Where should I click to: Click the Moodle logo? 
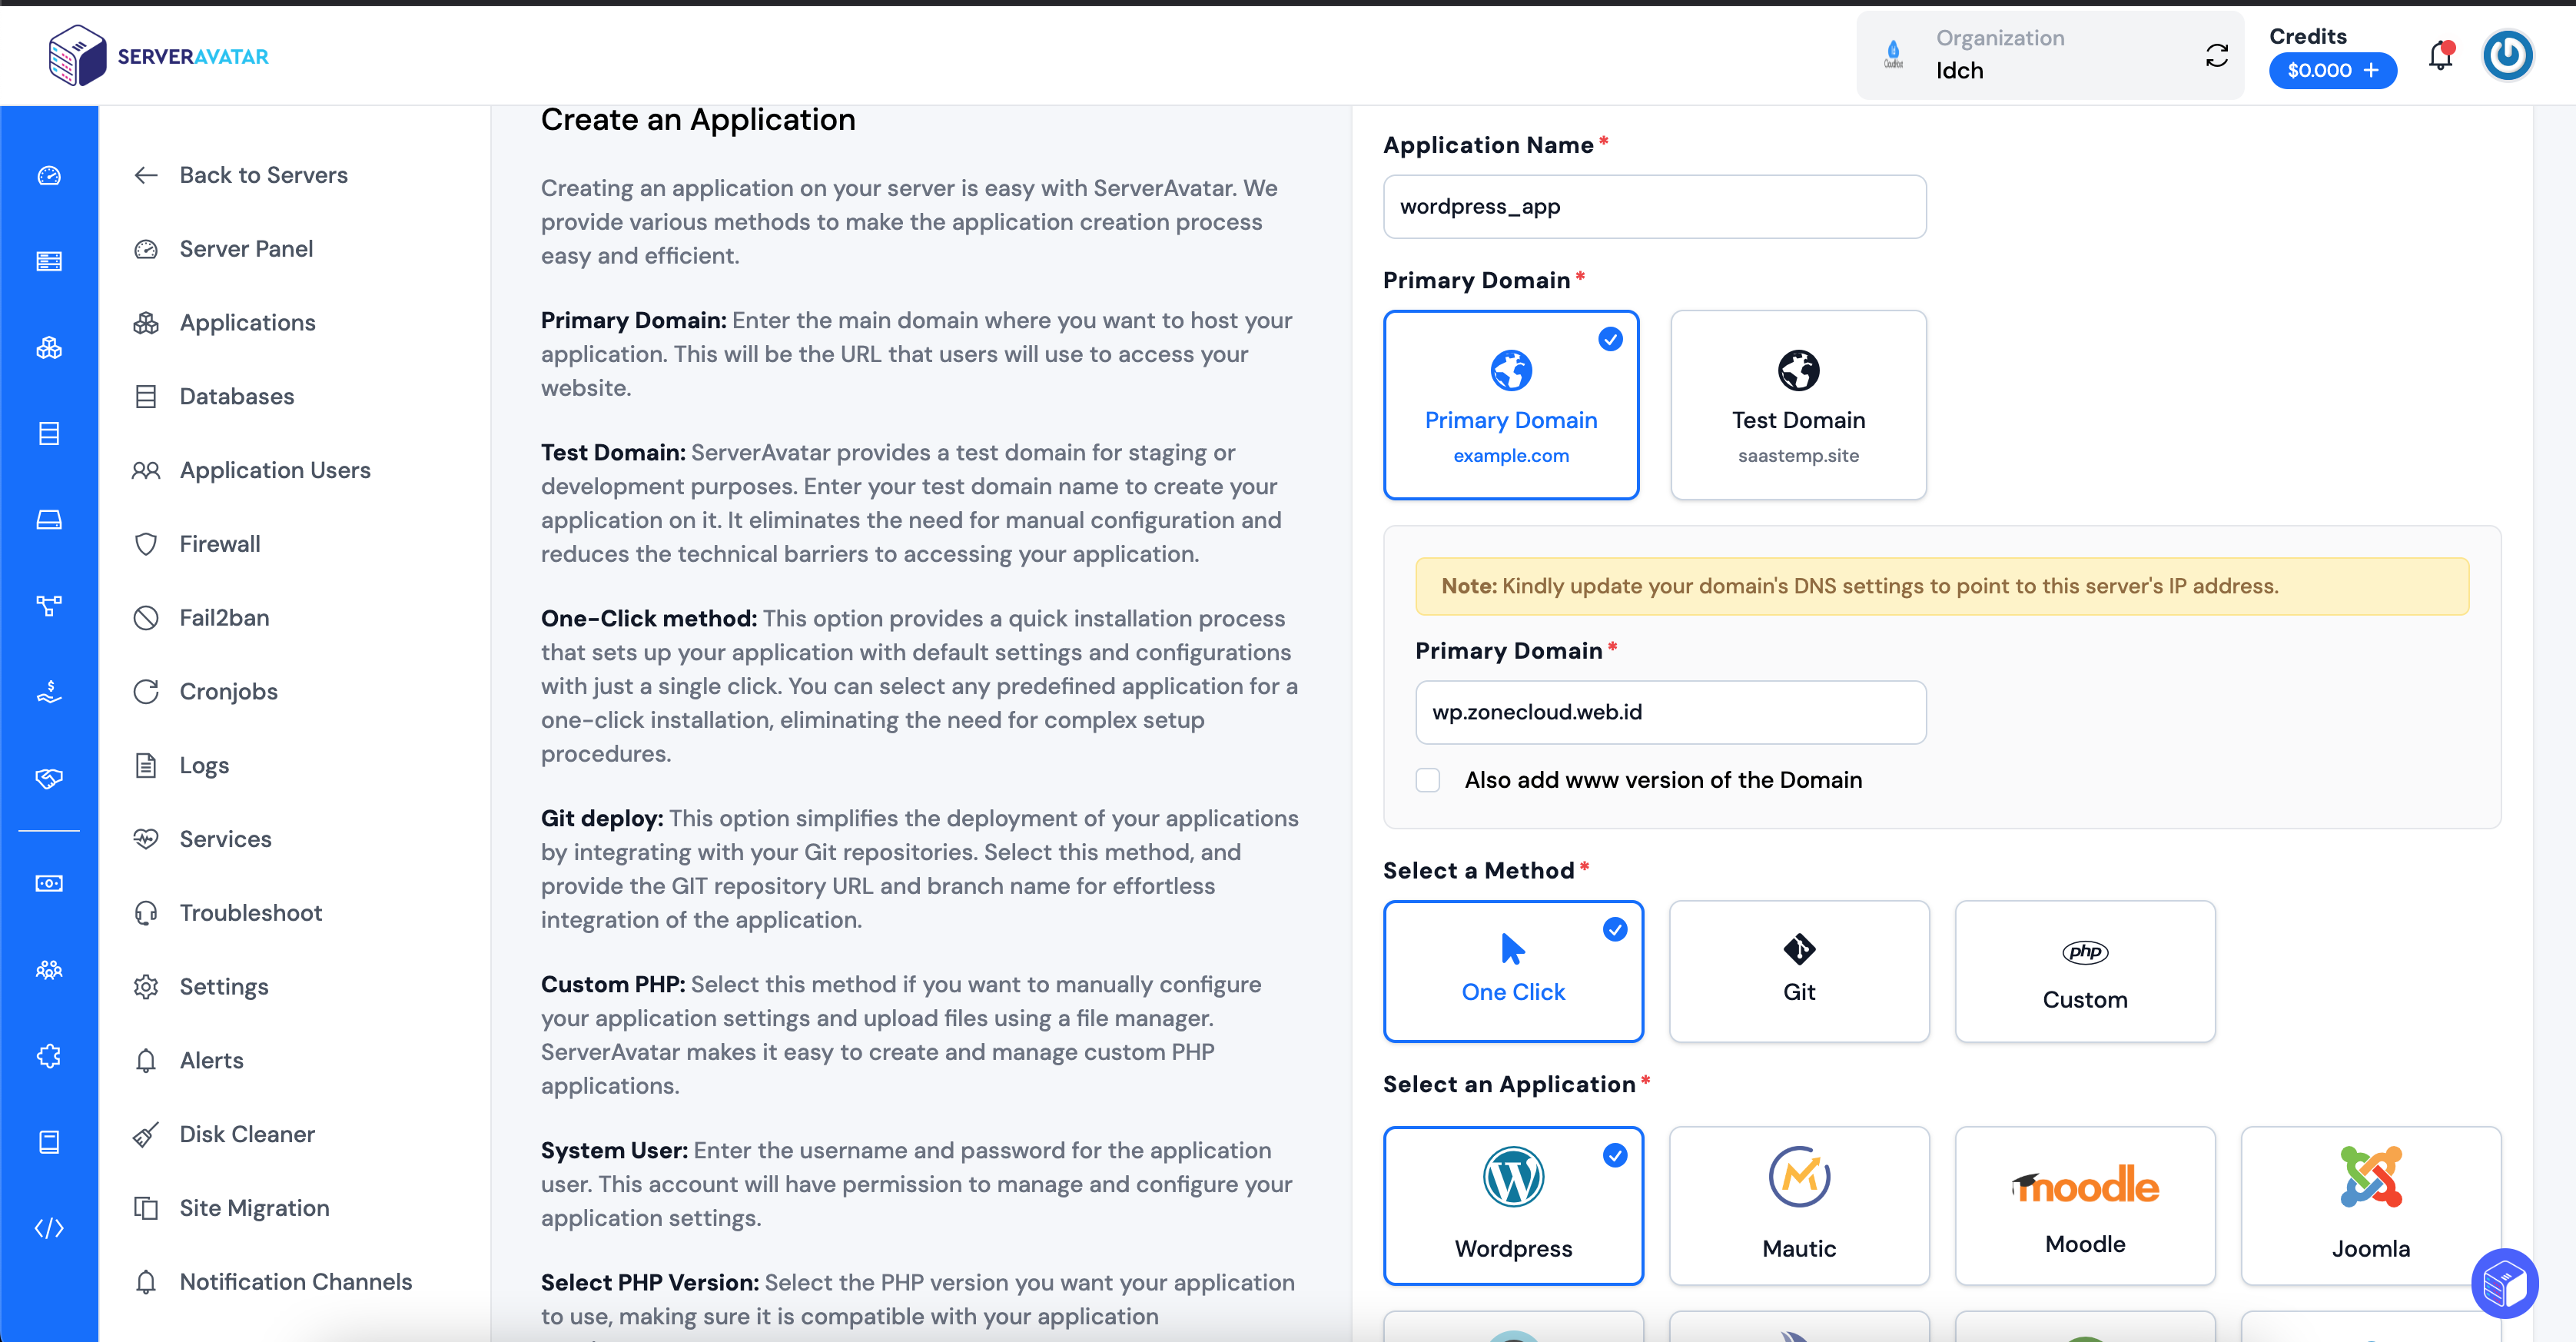click(x=2085, y=1185)
